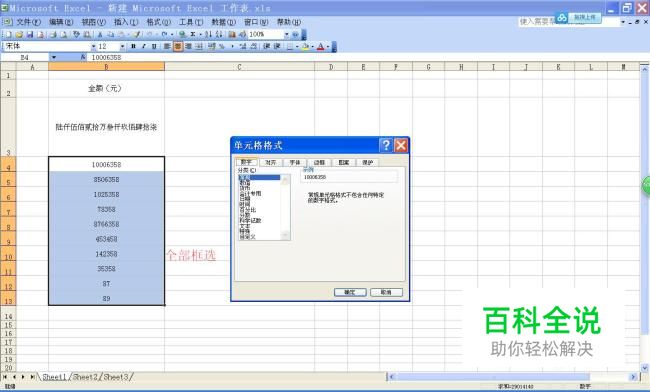Image resolution: width=650 pixels, height=392 pixels.
Task: Open the 文件 (File) menu
Action: (x=28, y=22)
